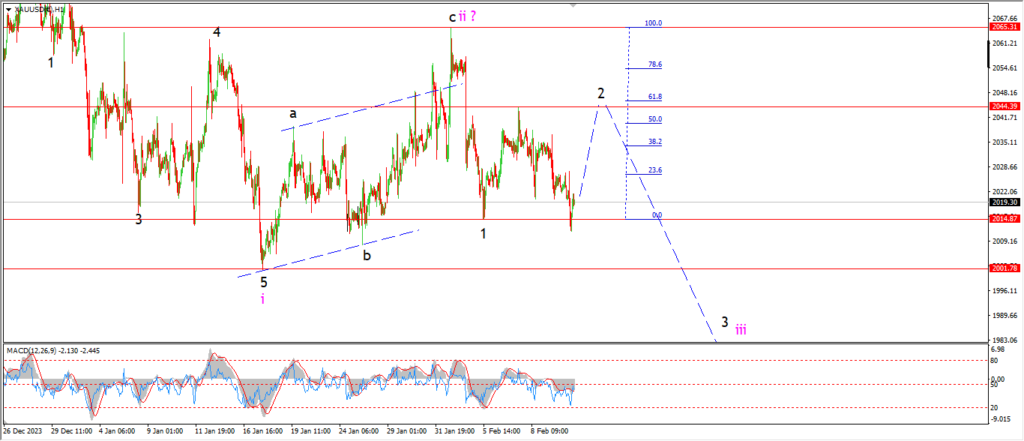
Task: Click the magenta 'iii' wave label
Action: point(741,328)
